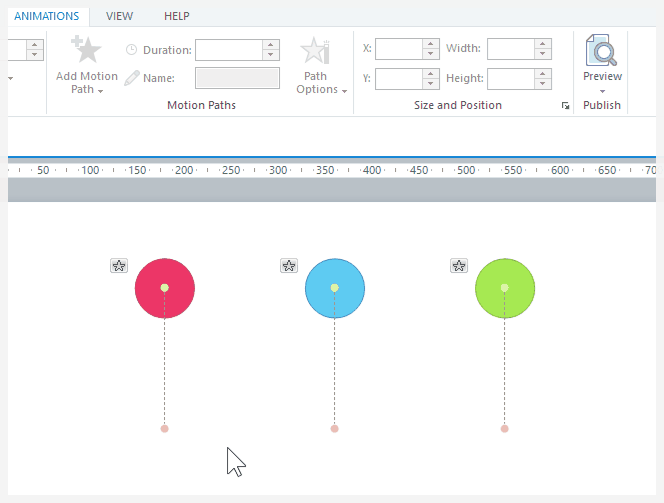Click the animation star badge beside red circle

[x=119, y=266]
